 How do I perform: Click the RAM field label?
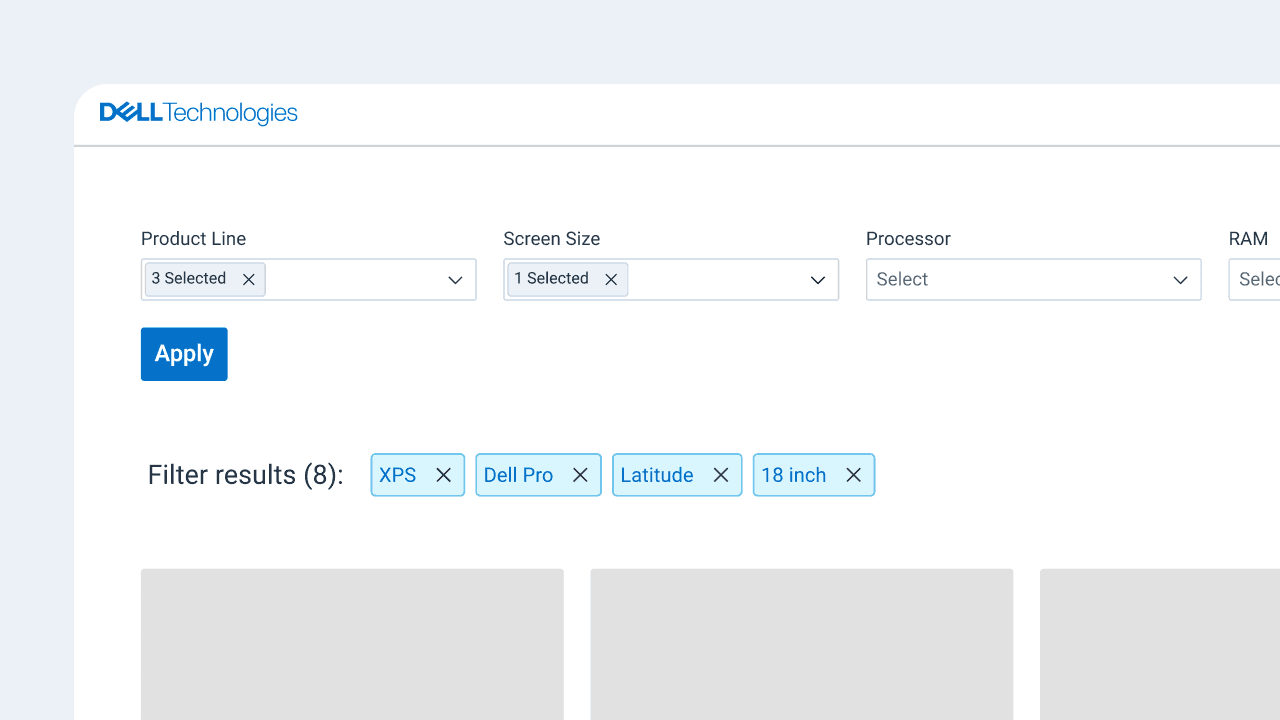coord(1248,239)
